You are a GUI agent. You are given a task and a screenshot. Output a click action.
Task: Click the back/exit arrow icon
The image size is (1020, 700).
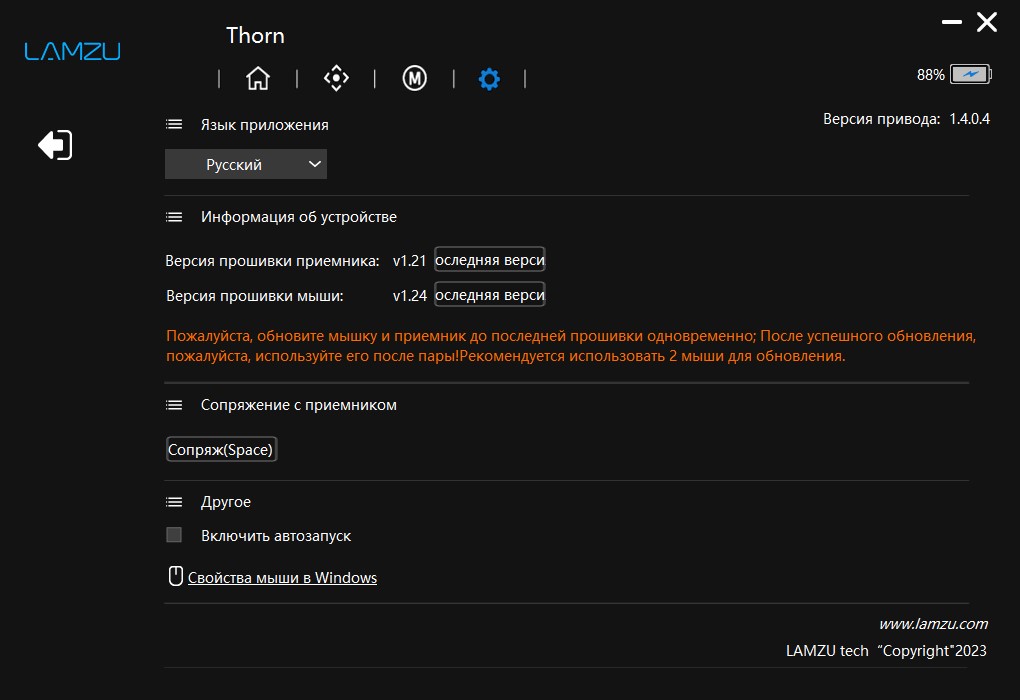pos(55,144)
